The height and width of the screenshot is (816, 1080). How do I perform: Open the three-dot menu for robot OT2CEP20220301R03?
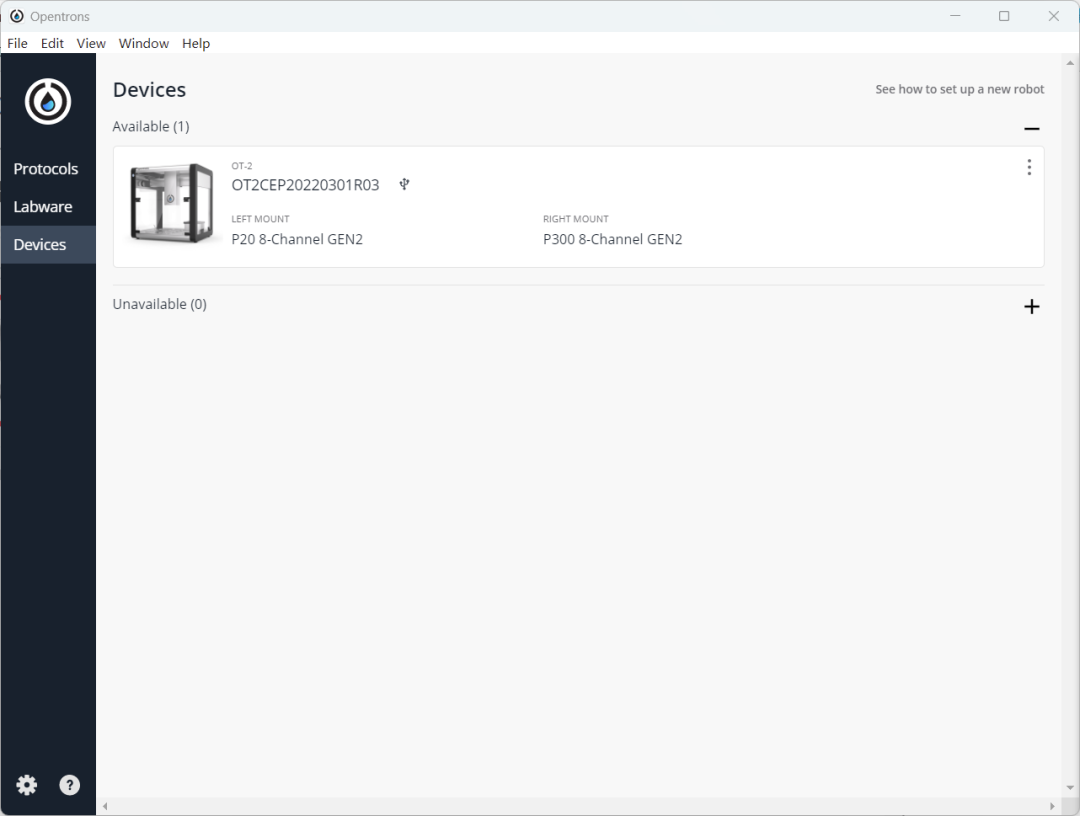coord(1029,167)
